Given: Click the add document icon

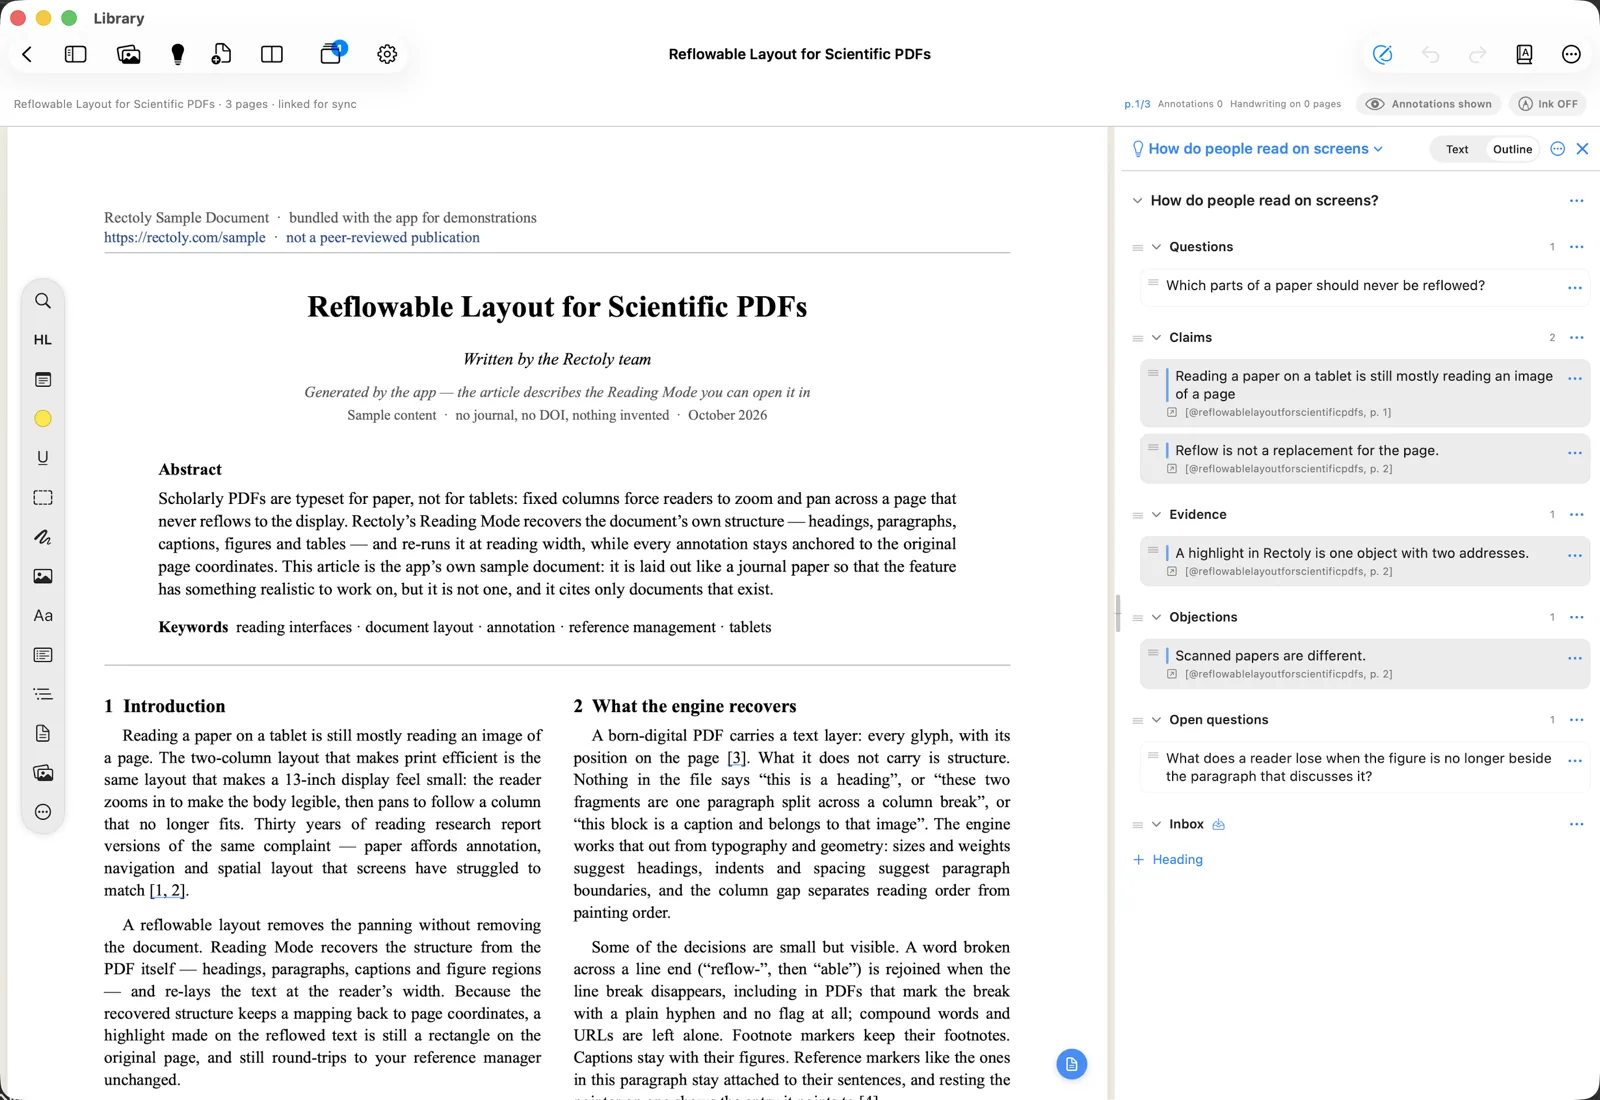Looking at the screenshot, I should [221, 54].
